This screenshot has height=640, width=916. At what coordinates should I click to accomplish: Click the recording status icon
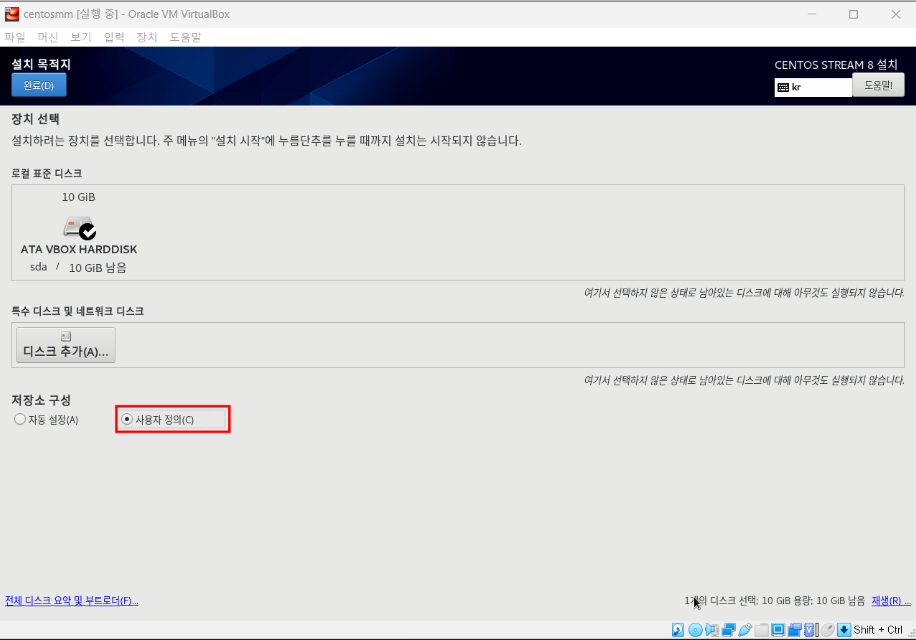[x=794, y=629]
